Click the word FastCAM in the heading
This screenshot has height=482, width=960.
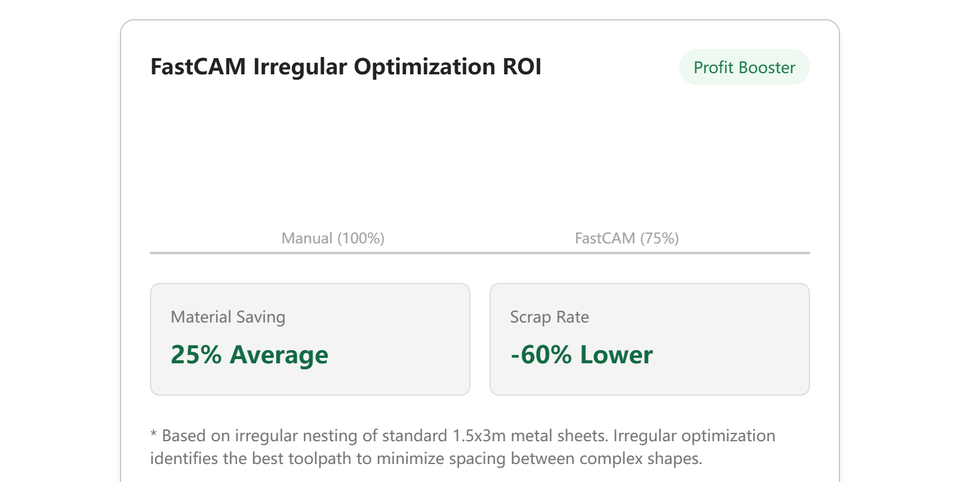point(198,67)
